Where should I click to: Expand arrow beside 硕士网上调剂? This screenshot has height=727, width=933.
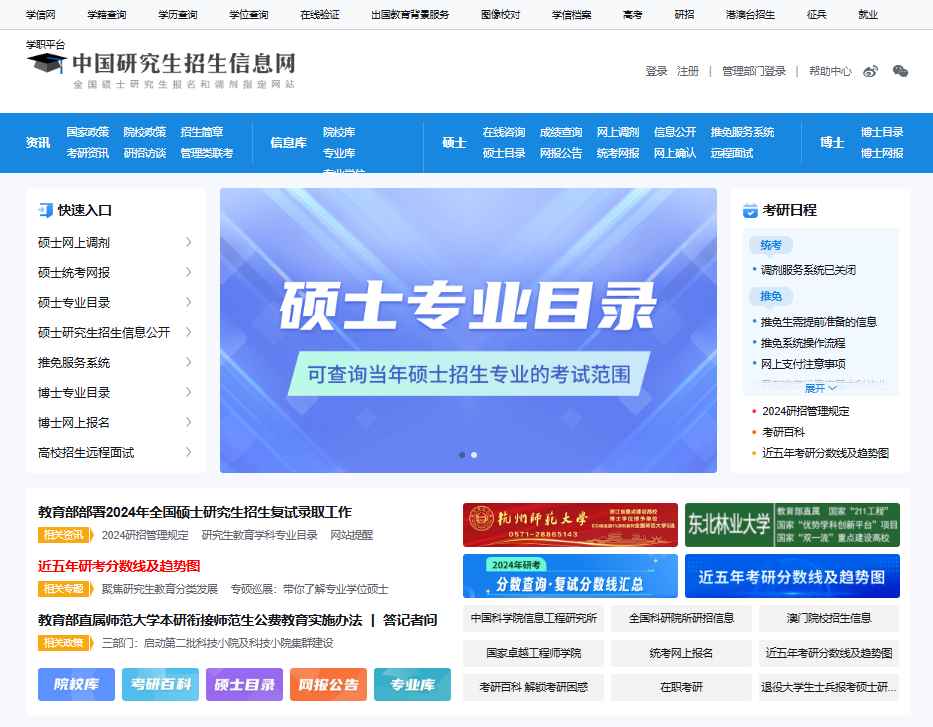pyautogui.click(x=189, y=242)
